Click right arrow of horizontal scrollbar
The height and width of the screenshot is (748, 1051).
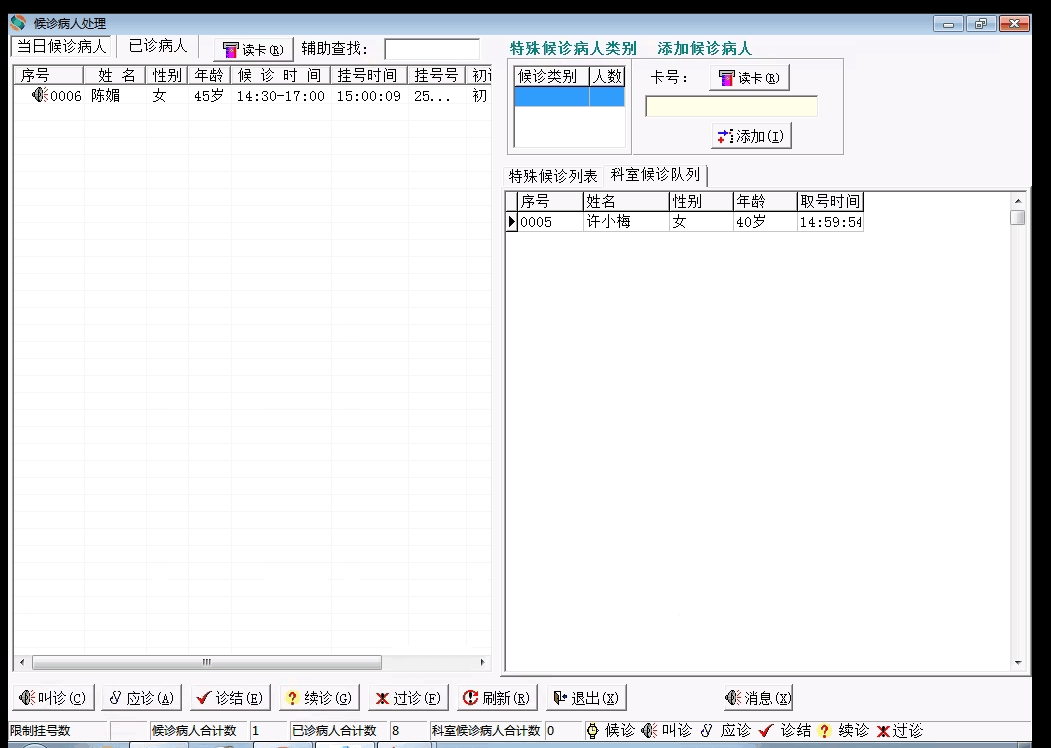pos(483,662)
